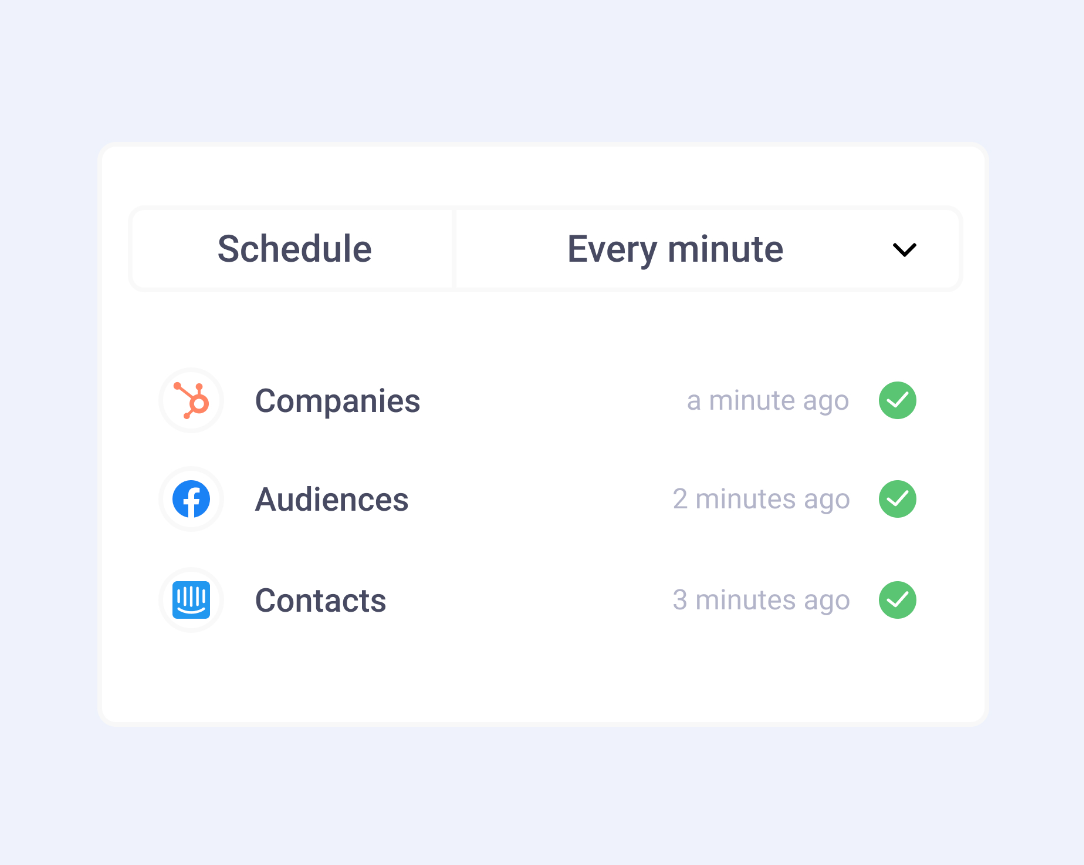Open the Every minute frequency dropdown
The height and width of the screenshot is (865, 1084).
675,249
